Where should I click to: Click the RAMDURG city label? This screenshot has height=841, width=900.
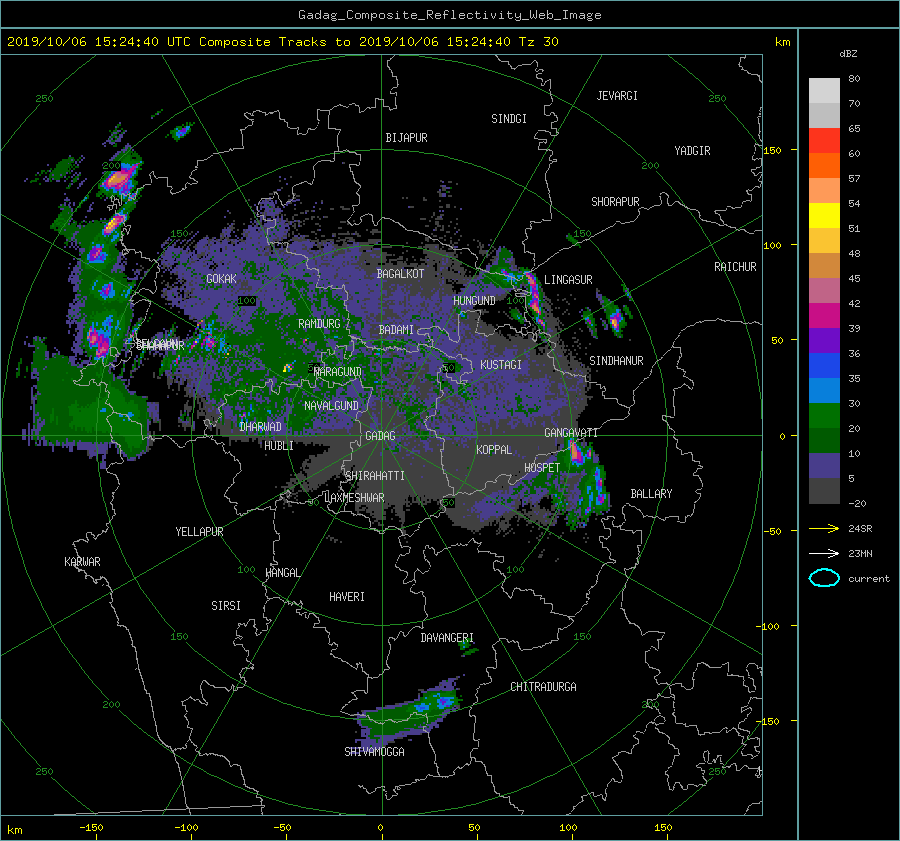[319, 324]
